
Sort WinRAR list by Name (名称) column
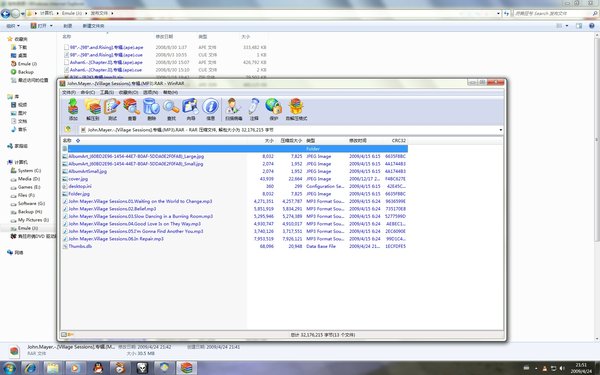coord(67,141)
